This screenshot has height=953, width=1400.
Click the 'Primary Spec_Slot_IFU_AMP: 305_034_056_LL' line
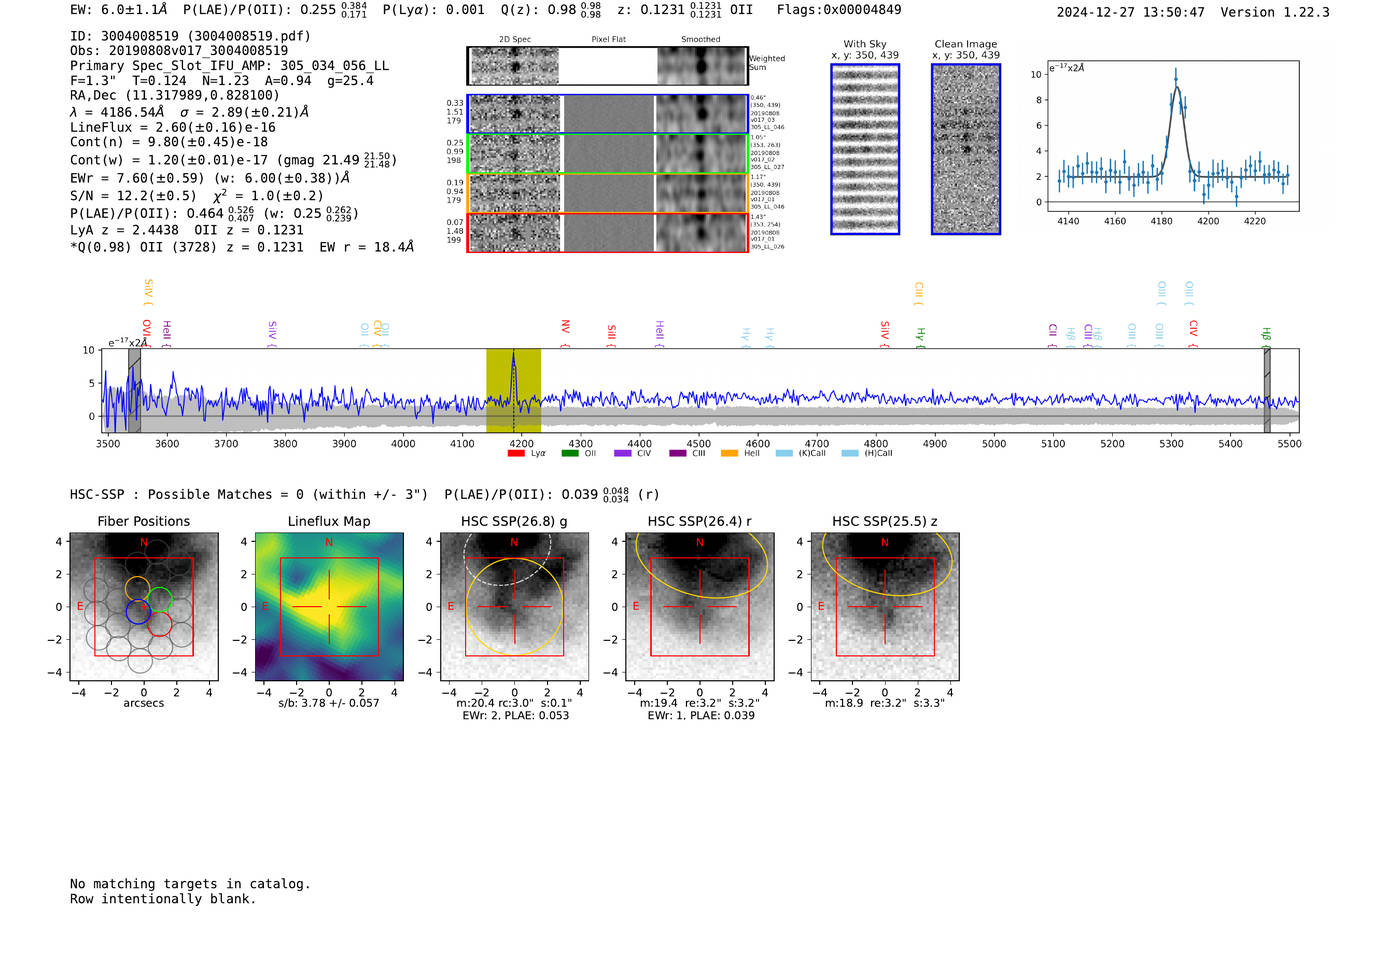pos(230,66)
